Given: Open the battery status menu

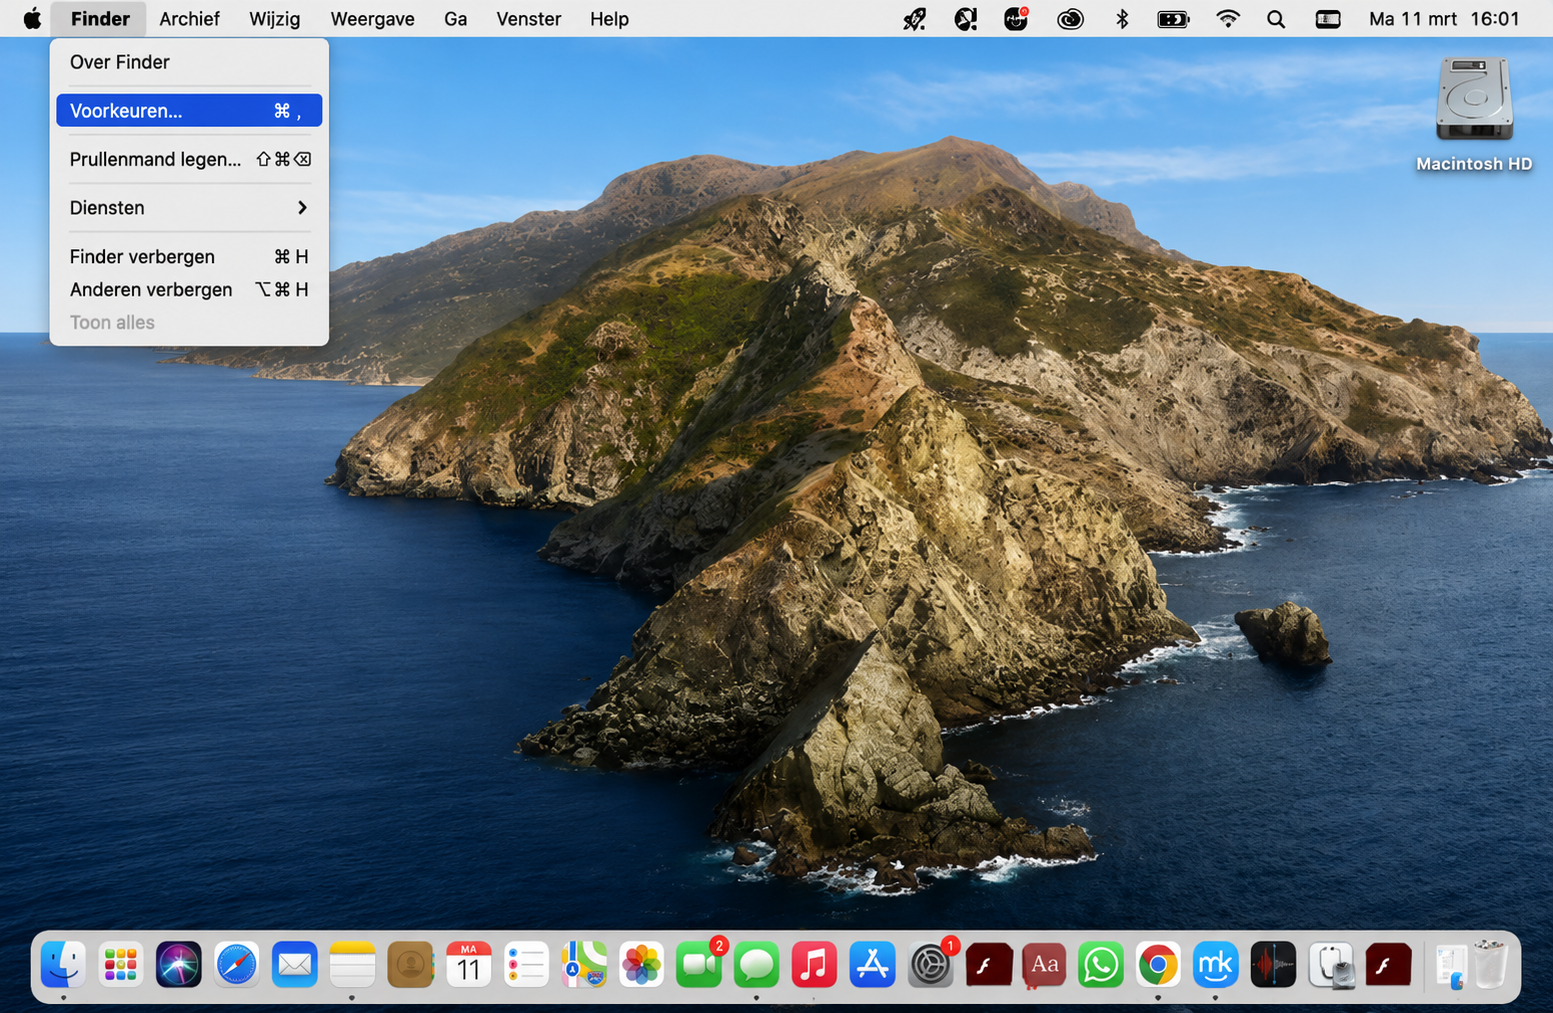Looking at the screenshot, I should tap(1173, 19).
